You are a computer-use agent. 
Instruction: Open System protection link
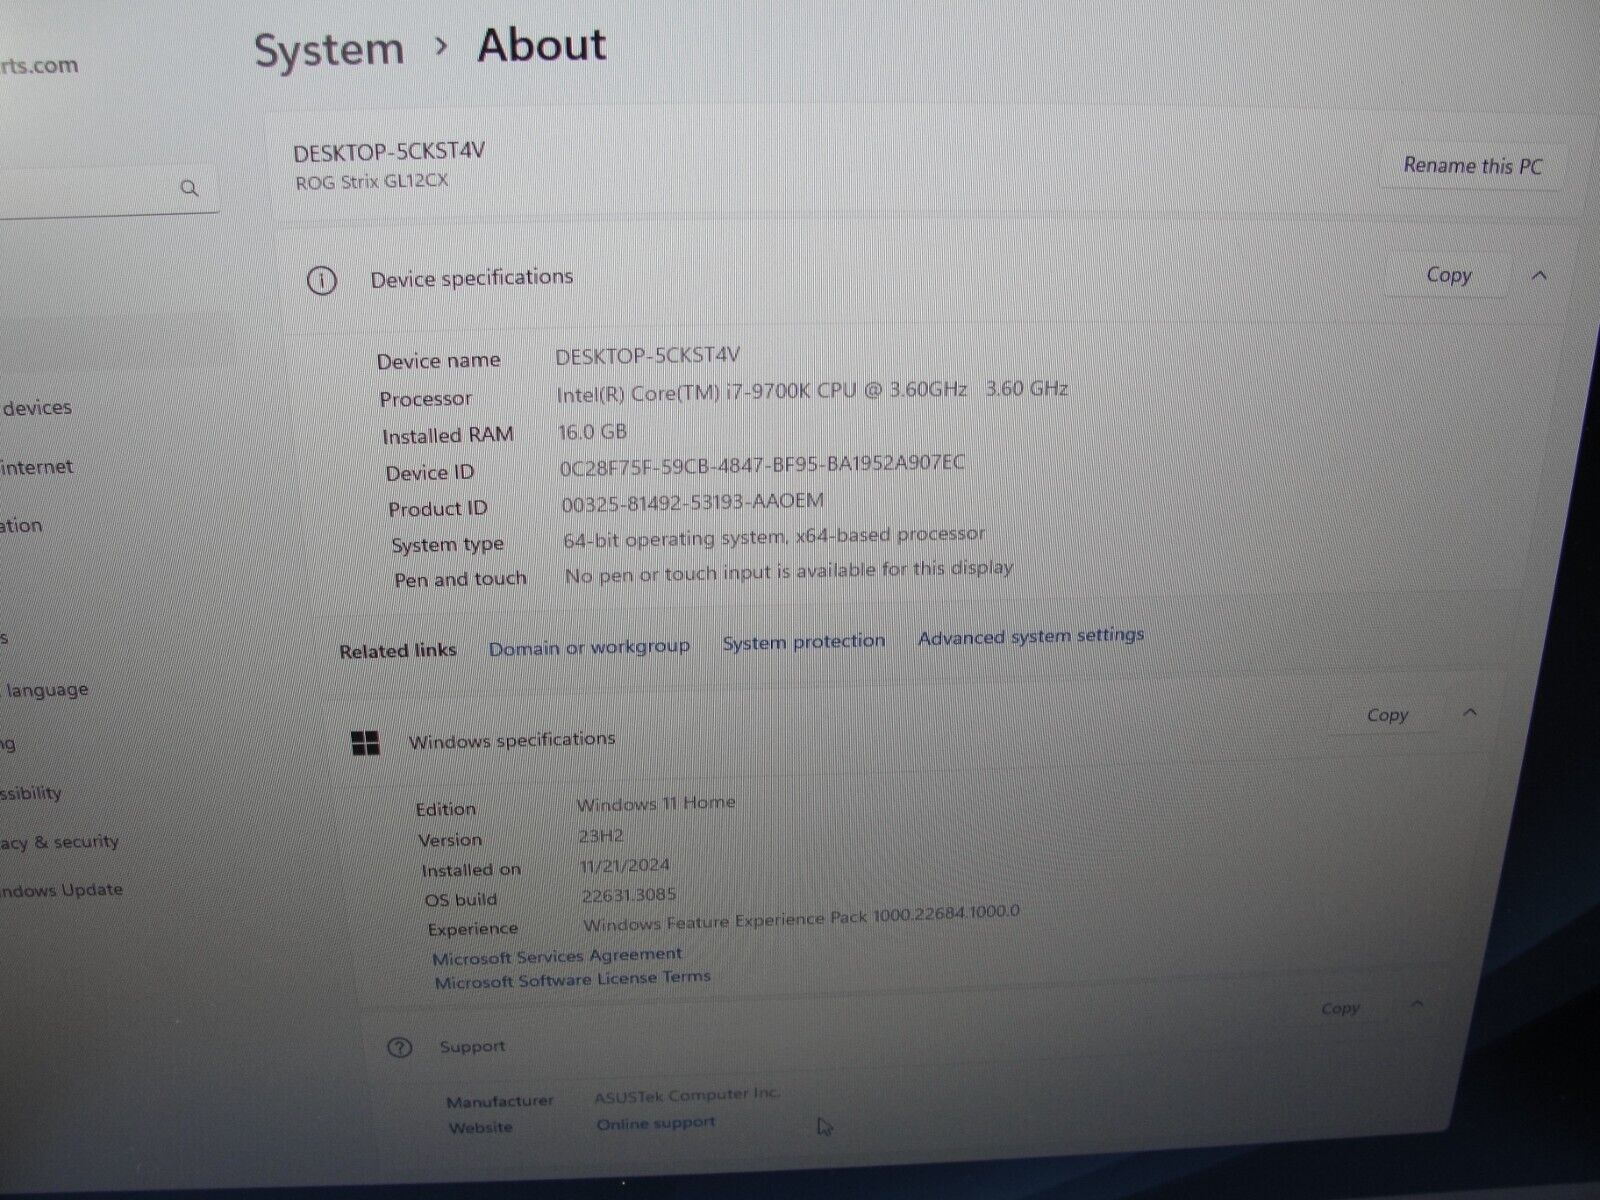[x=804, y=642]
